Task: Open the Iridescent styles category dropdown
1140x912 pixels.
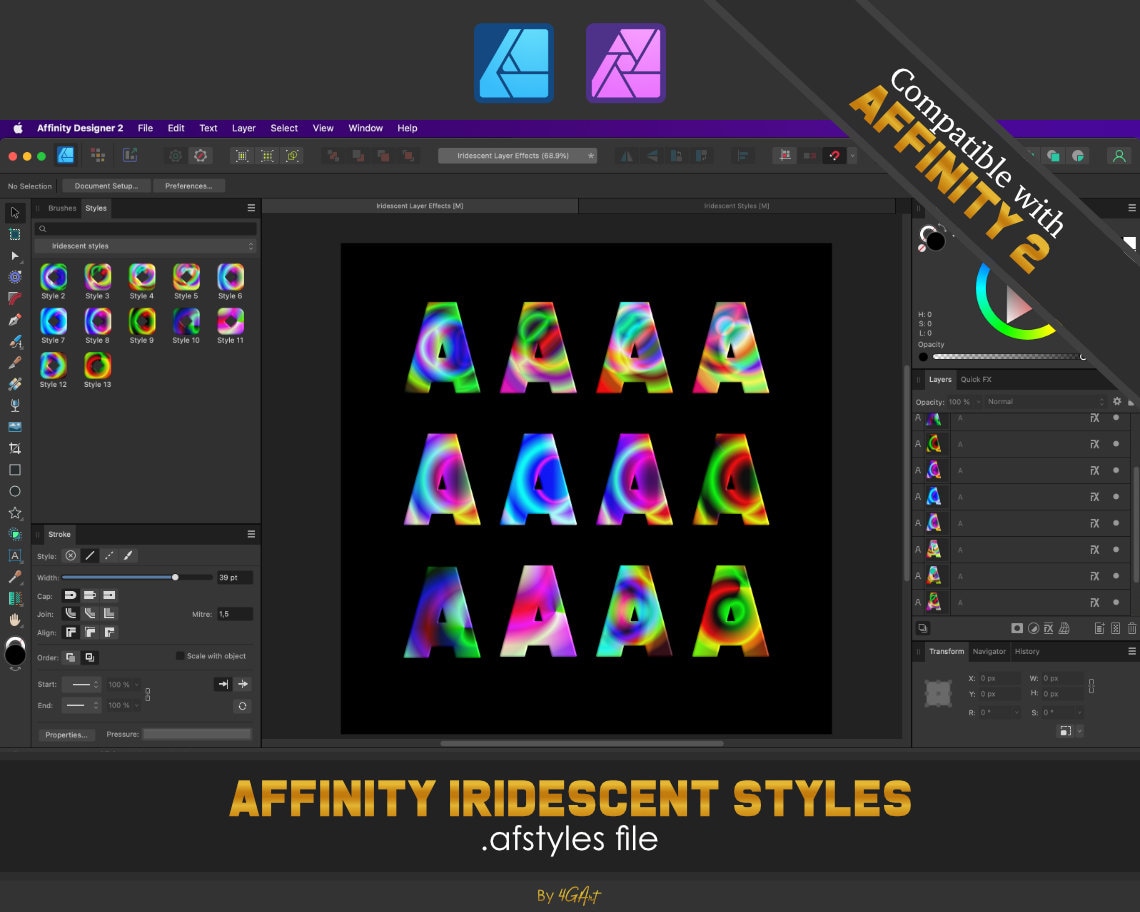Action: (145, 245)
